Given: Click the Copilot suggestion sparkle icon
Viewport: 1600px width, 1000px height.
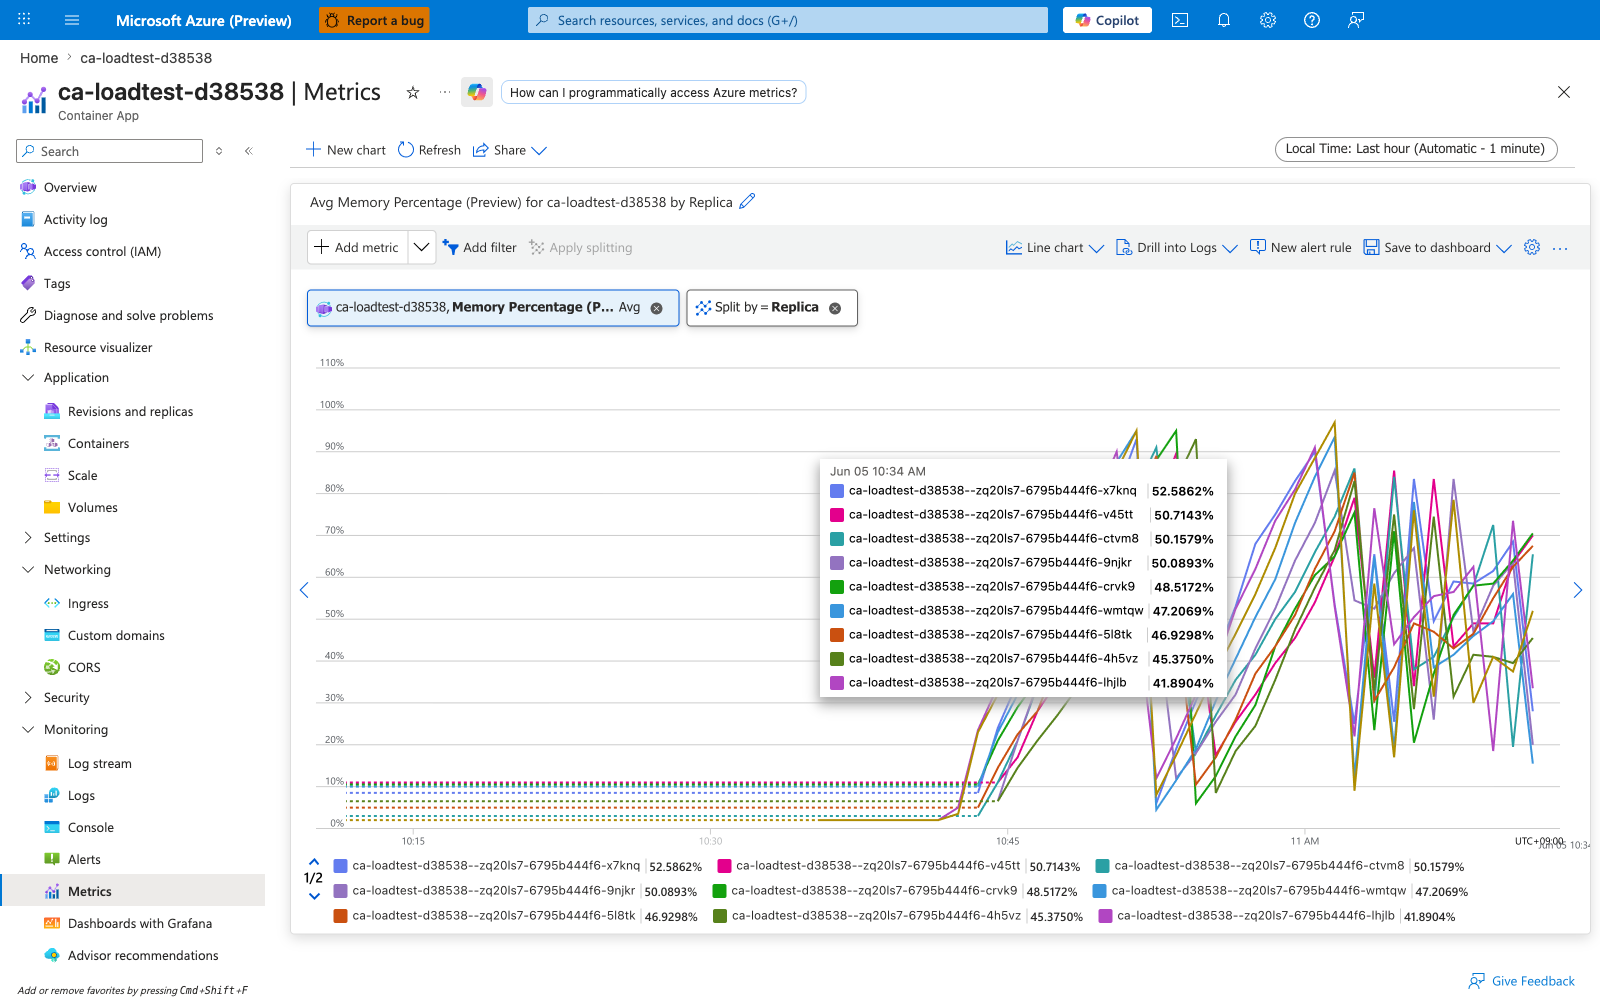Looking at the screenshot, I should [x=477, y=92].
